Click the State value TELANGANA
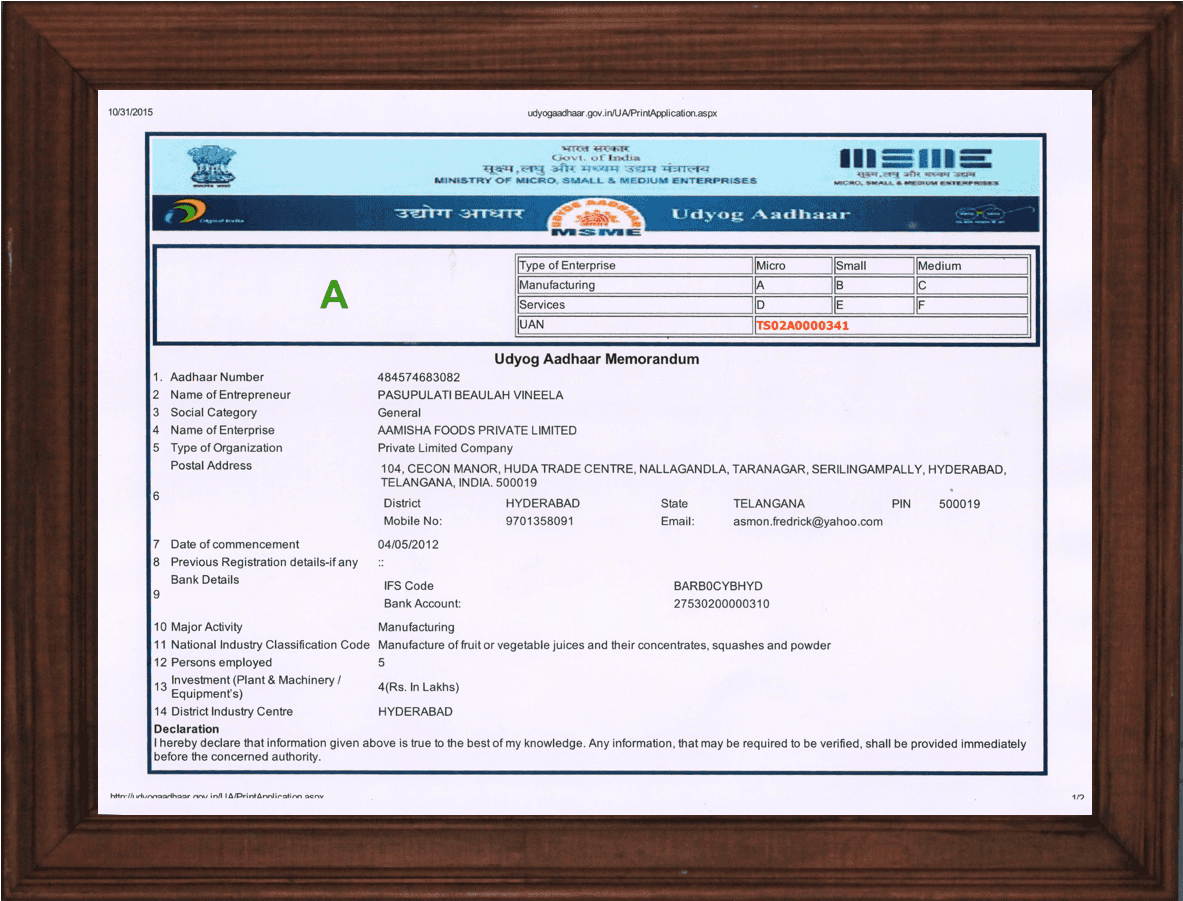 click(769, 503)
